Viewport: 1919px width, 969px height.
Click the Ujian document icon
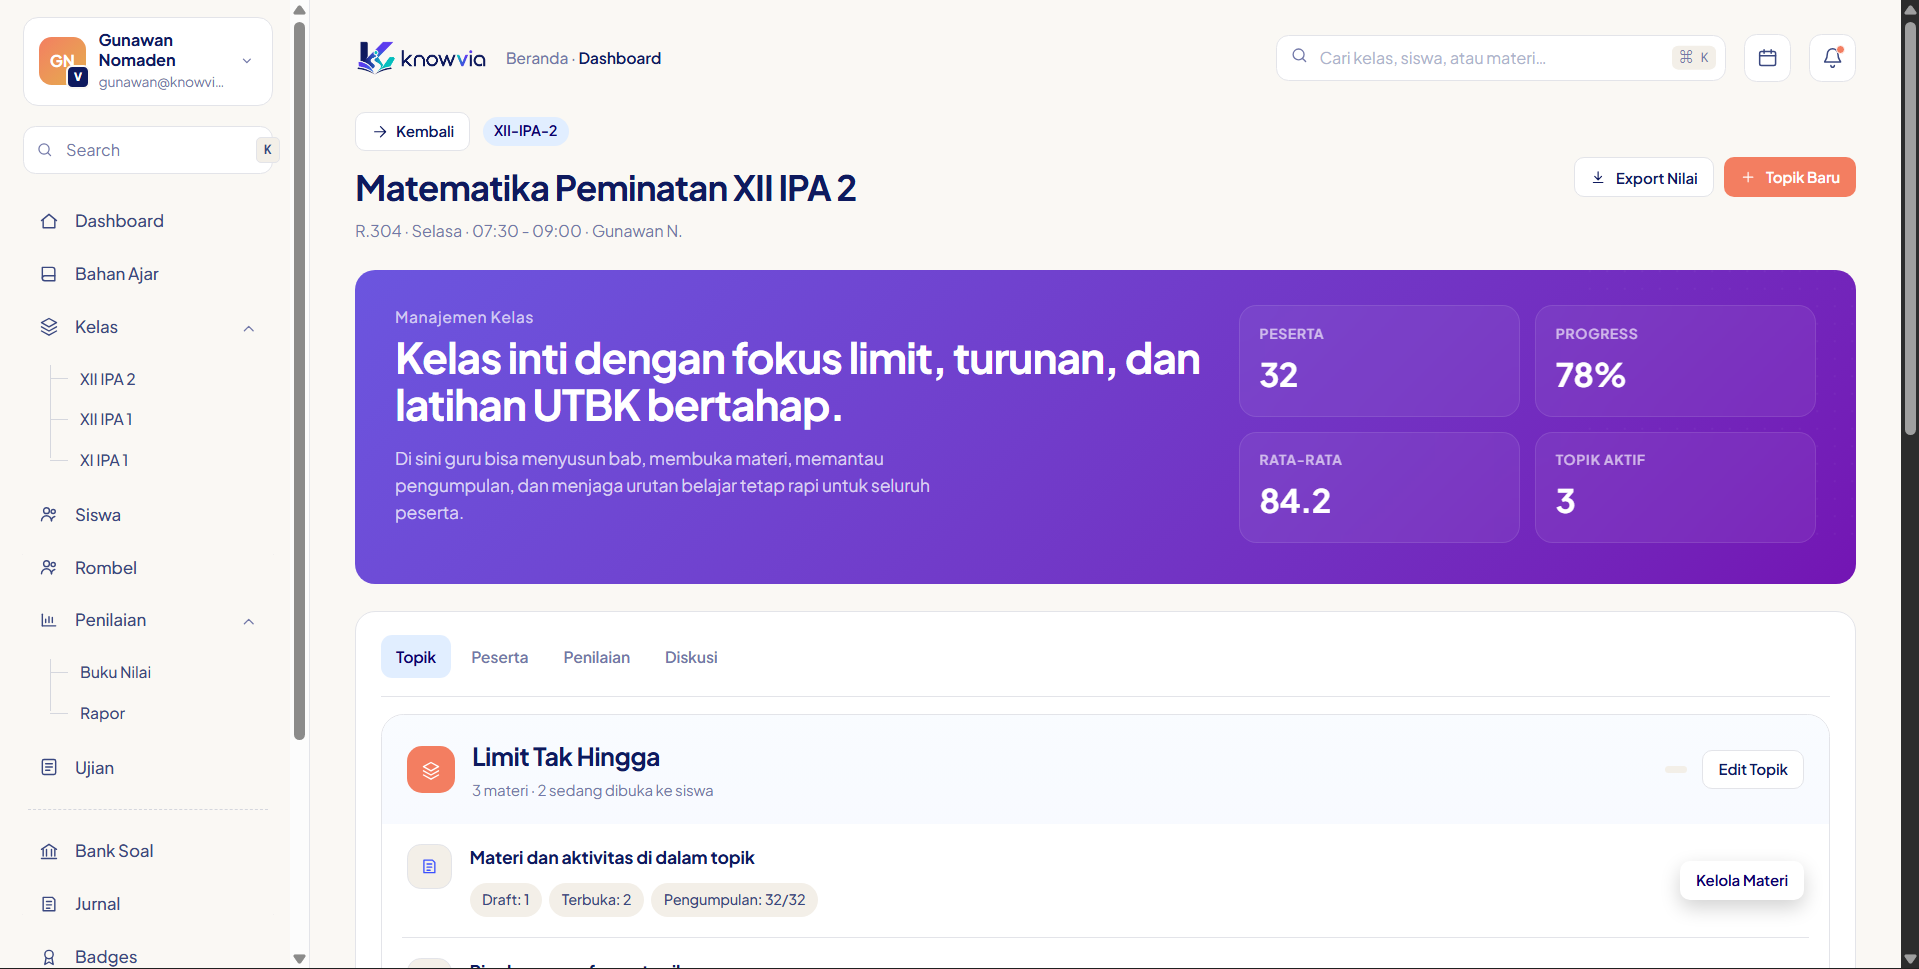point(49,768)
